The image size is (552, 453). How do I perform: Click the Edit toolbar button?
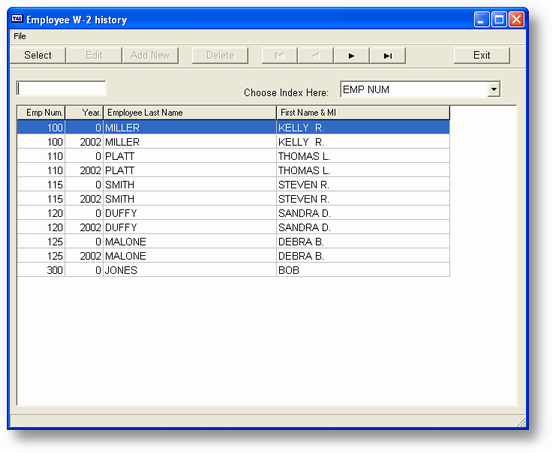[94, 56]
